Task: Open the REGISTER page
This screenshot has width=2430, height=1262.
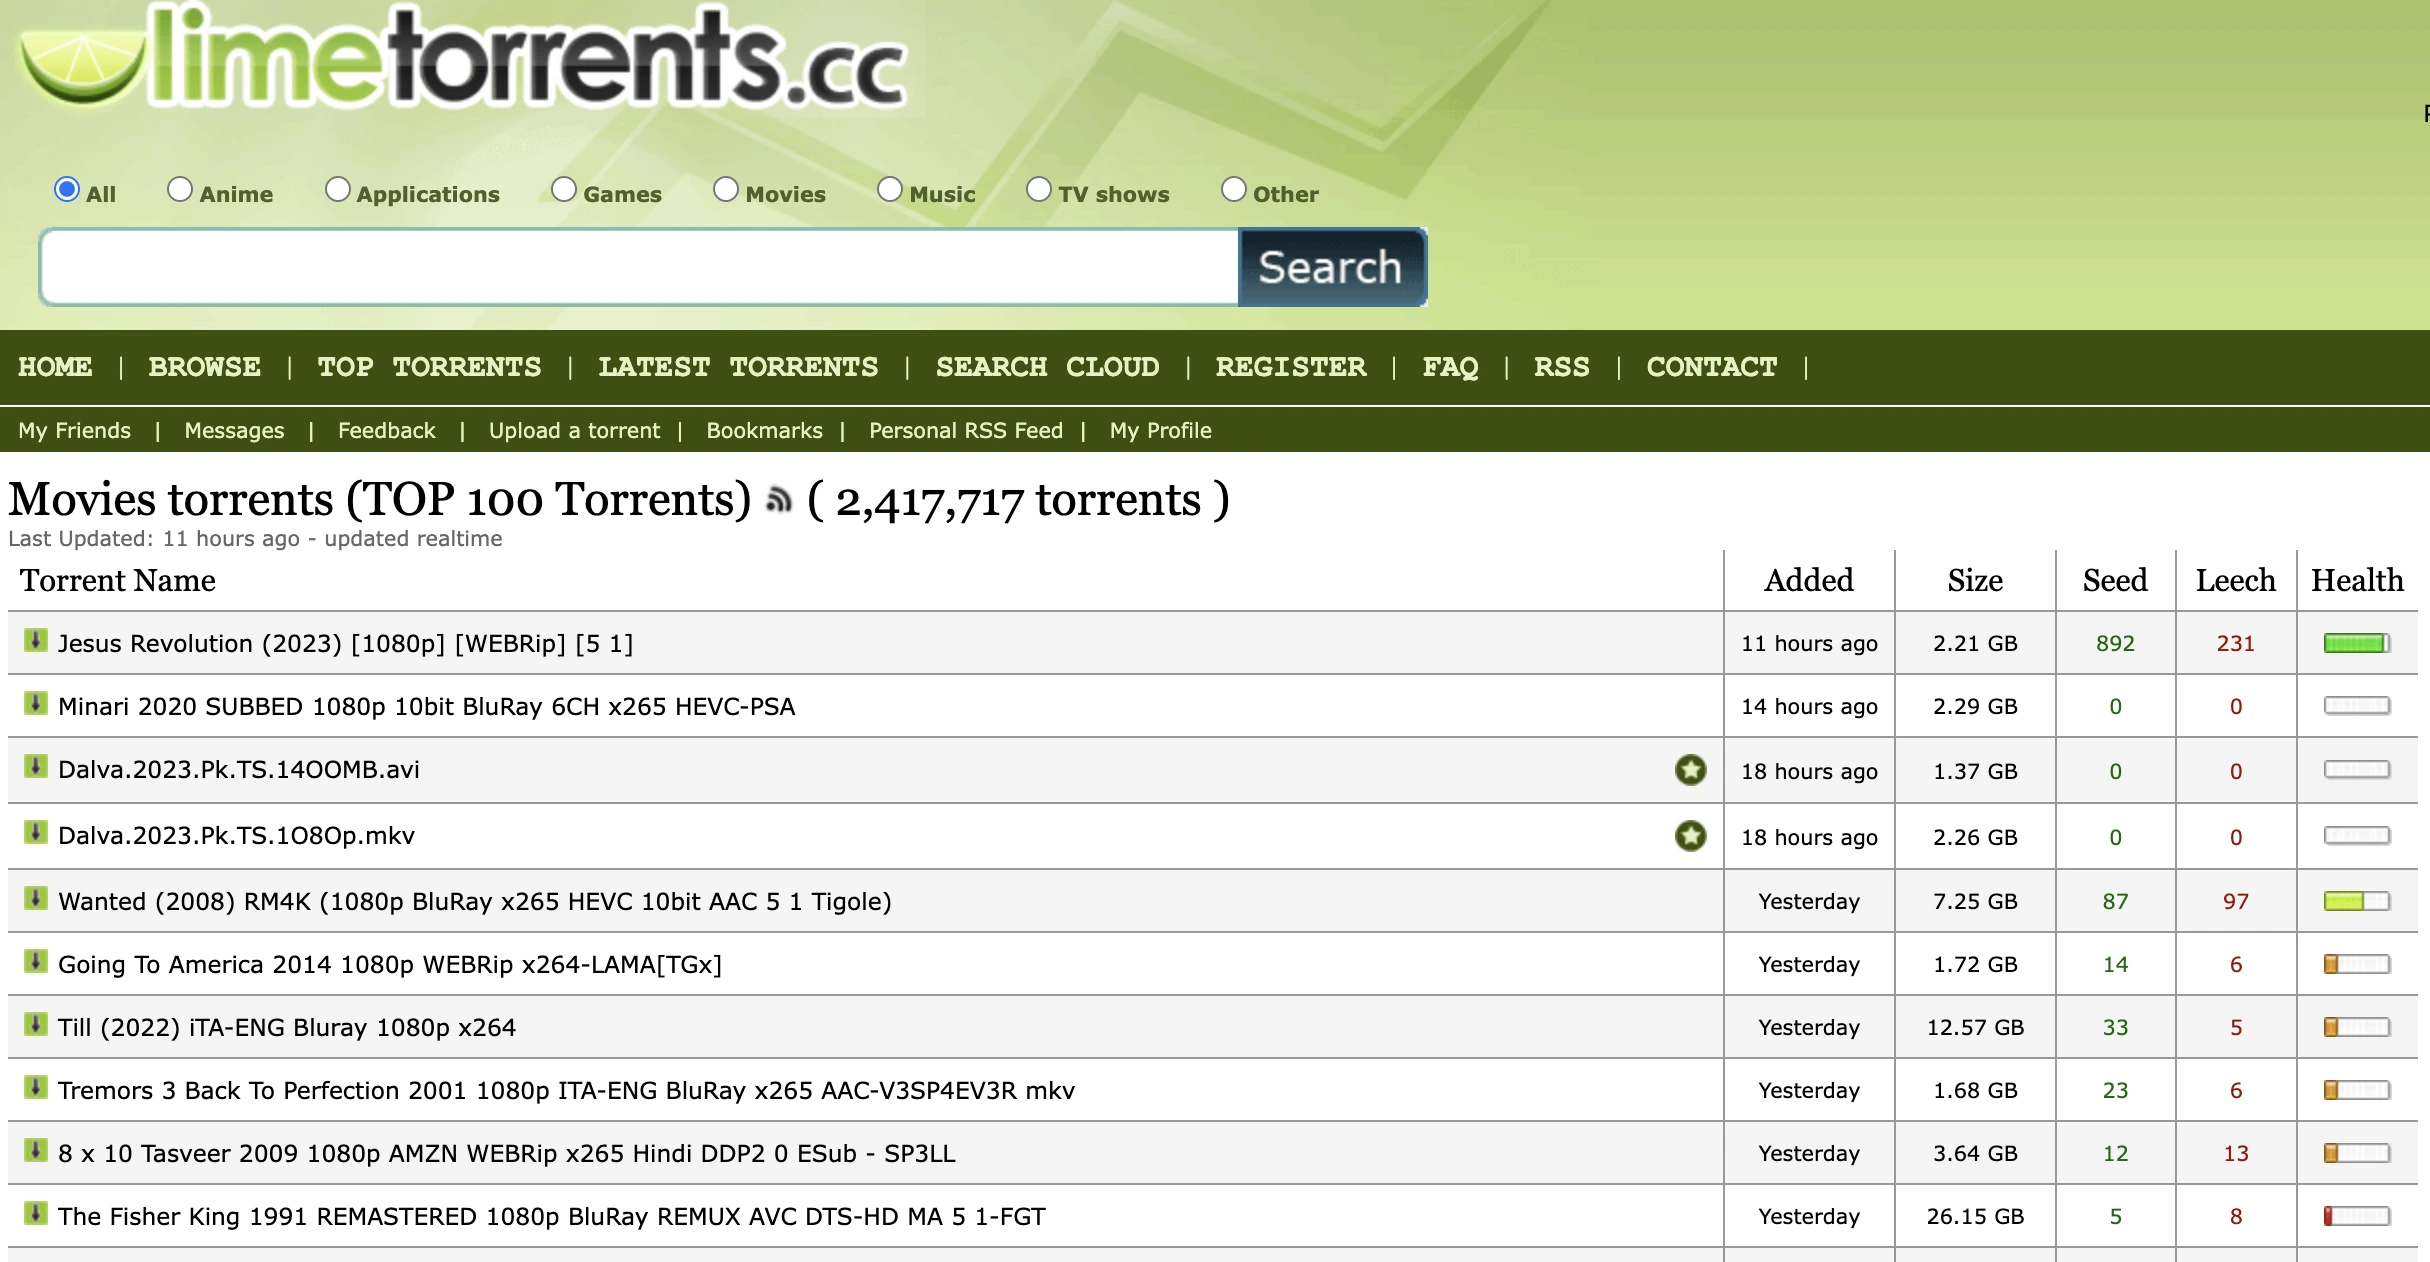Action: click(1291, 367)
